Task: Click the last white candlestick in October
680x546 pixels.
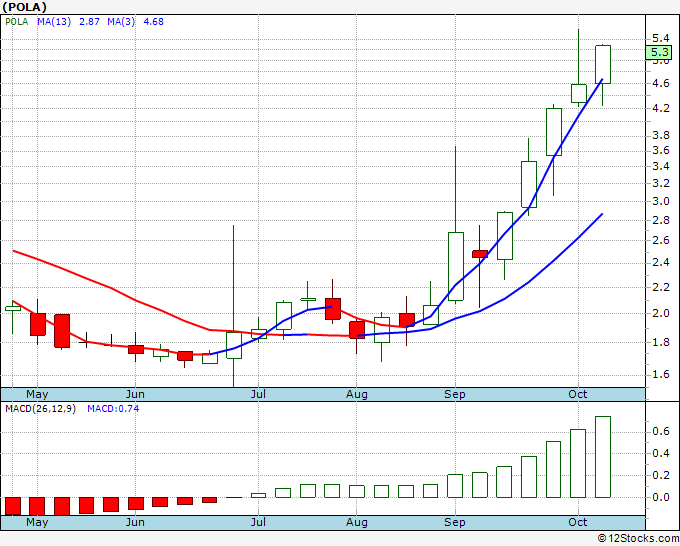Action: [x=603, y=62]
